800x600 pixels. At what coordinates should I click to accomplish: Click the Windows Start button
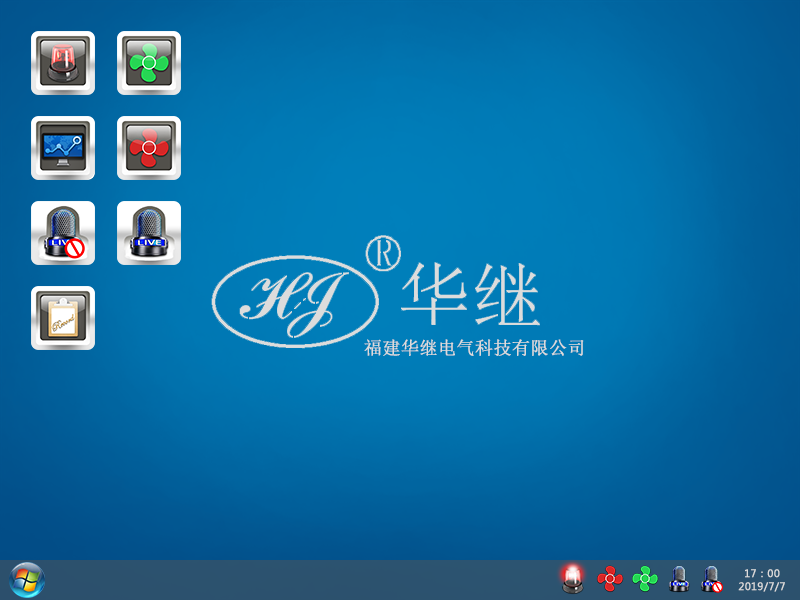27,580
